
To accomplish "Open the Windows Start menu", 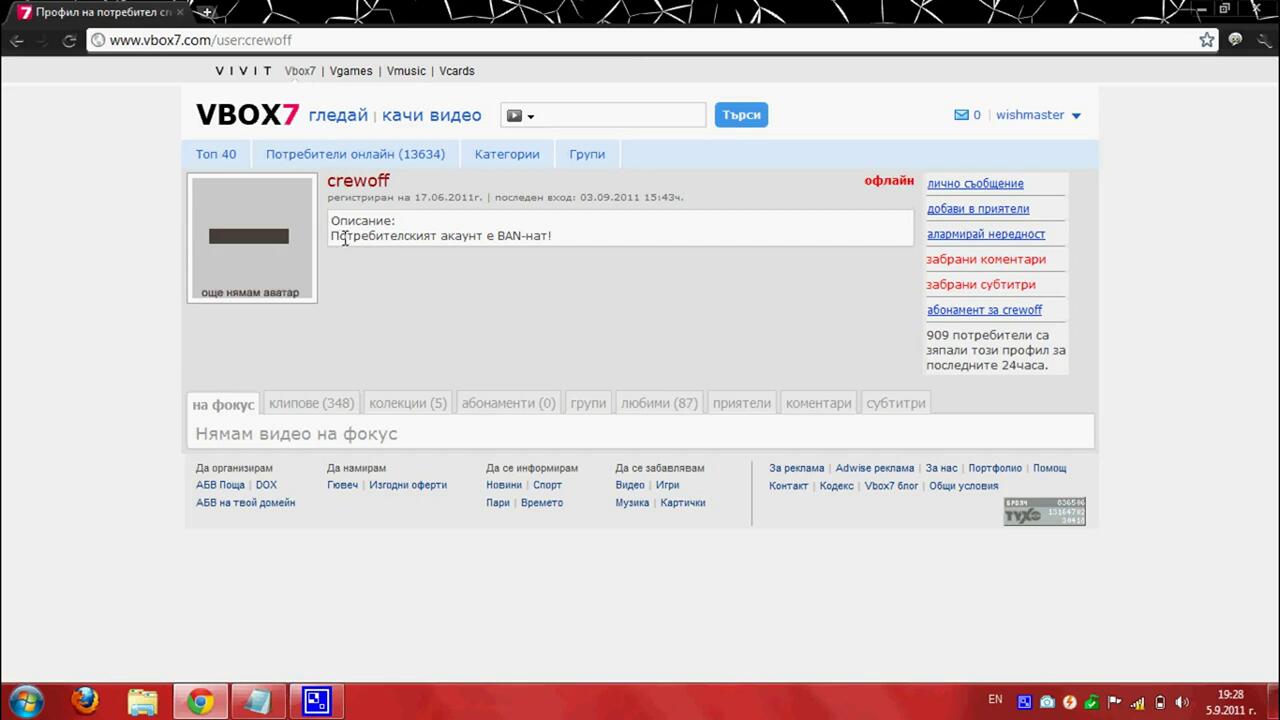I will pyautogui.click(x=26, y=701).
